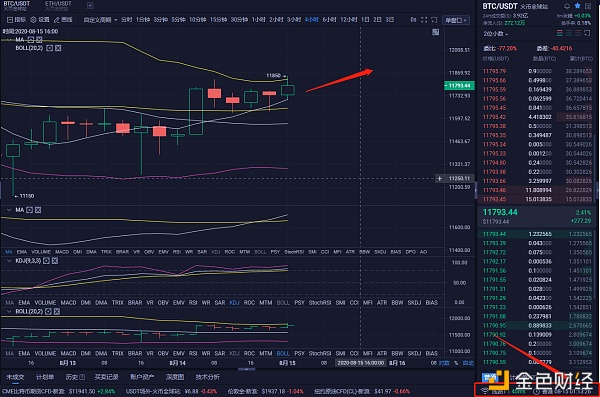Expand the 自定义周期 custom period dropdown

100,20
